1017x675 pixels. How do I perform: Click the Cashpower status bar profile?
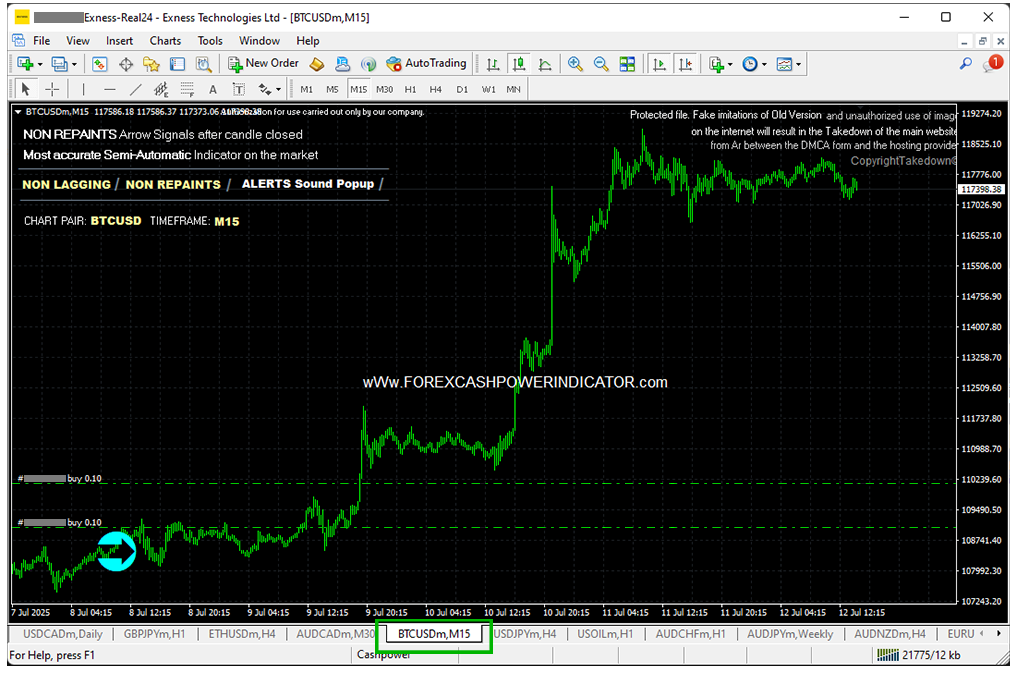[384, 655]
